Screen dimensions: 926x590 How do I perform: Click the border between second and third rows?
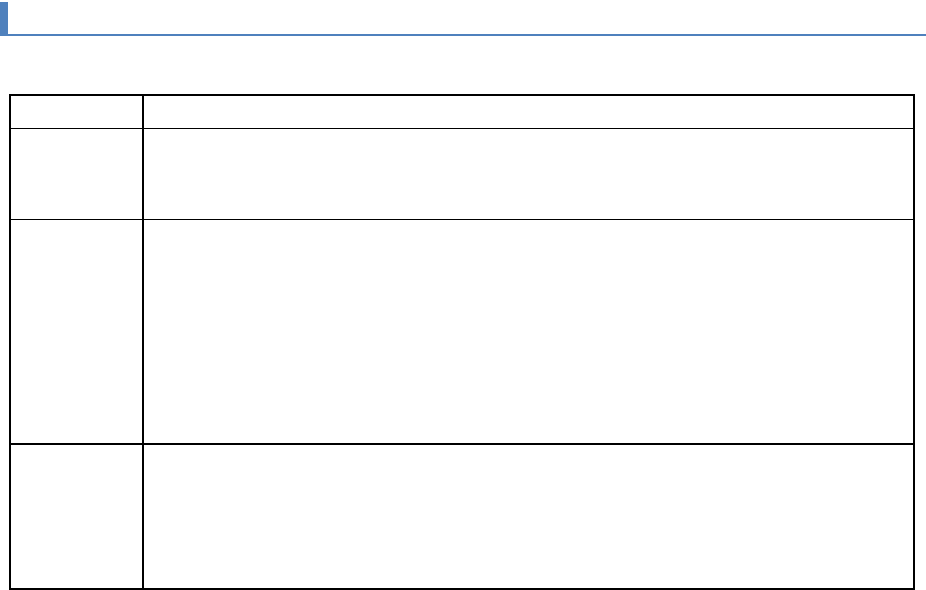click(x=528, y=219)
